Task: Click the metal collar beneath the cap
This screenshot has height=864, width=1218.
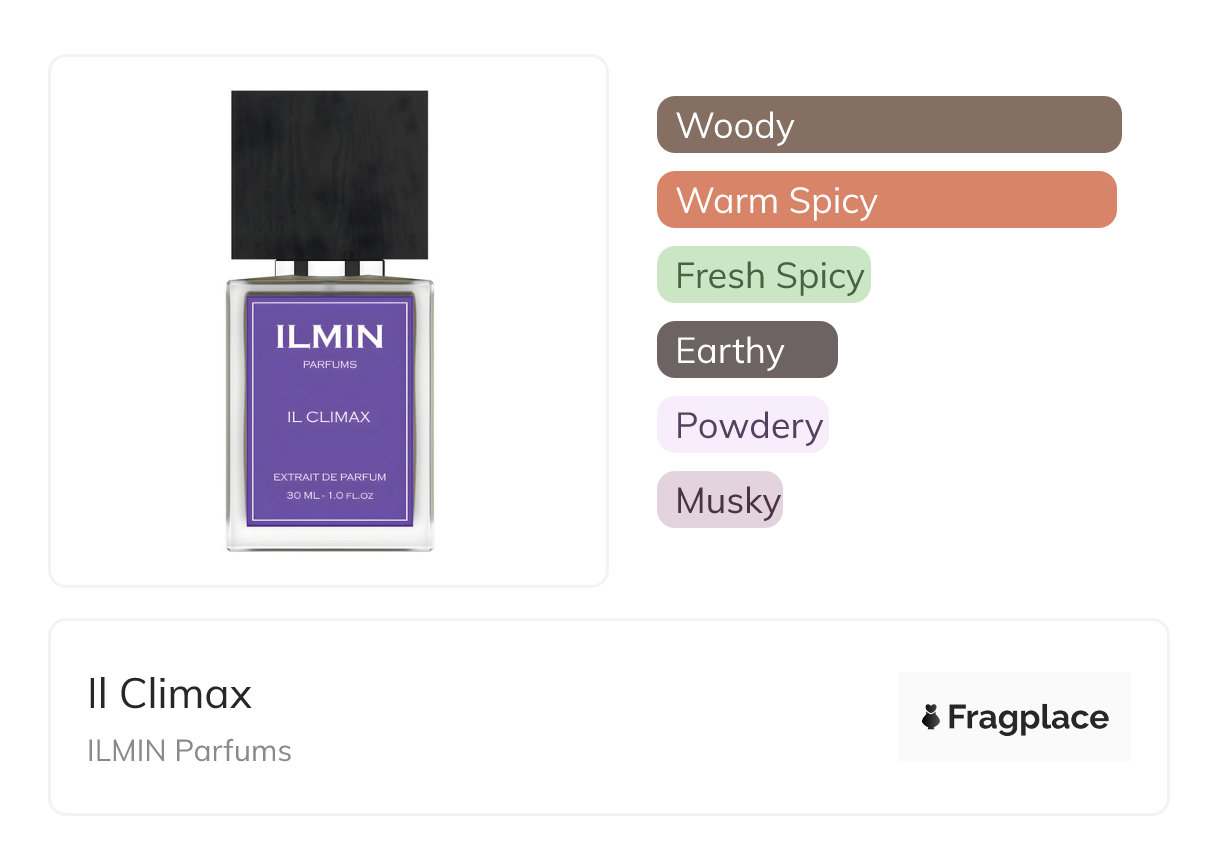Action: 329,268
